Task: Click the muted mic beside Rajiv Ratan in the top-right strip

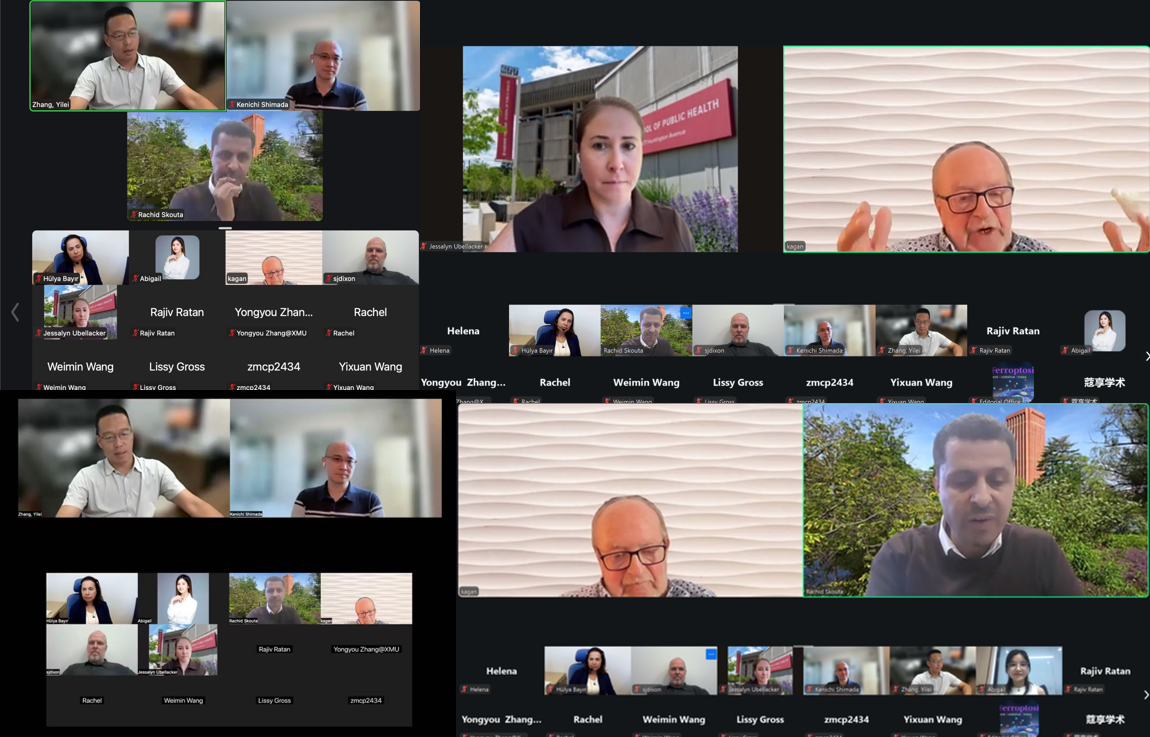Action: click(x=975, y=351)
